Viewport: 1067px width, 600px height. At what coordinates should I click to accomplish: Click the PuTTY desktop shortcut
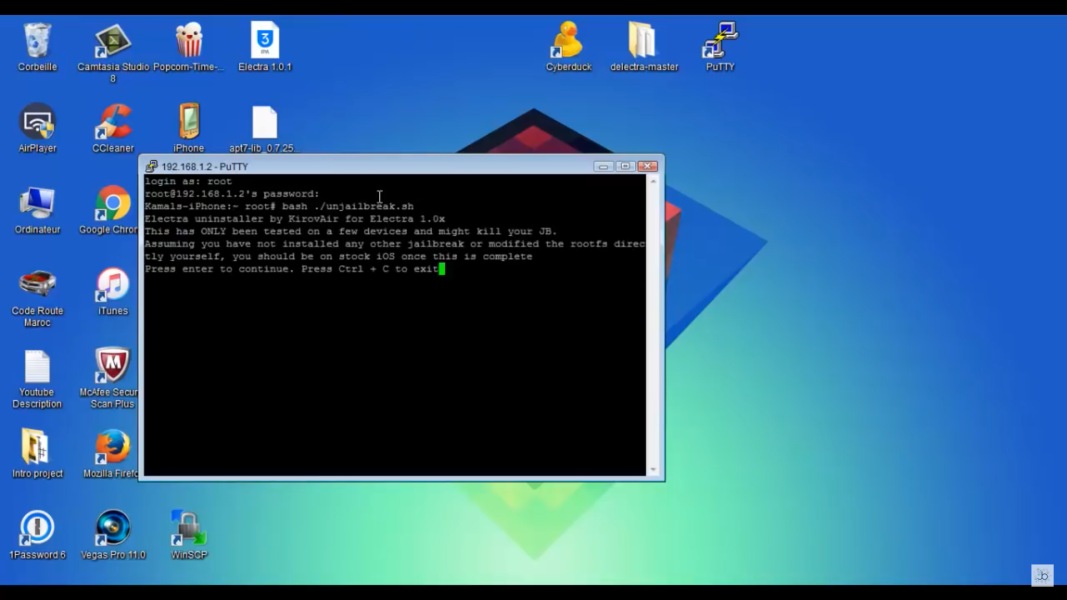pyautogui.click(x=719, y=42)
